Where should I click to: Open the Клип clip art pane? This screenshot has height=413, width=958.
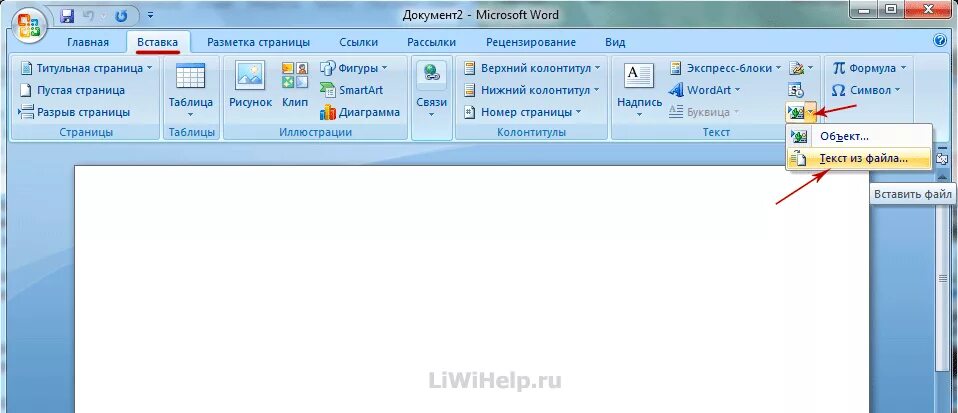tap(294, 86)
